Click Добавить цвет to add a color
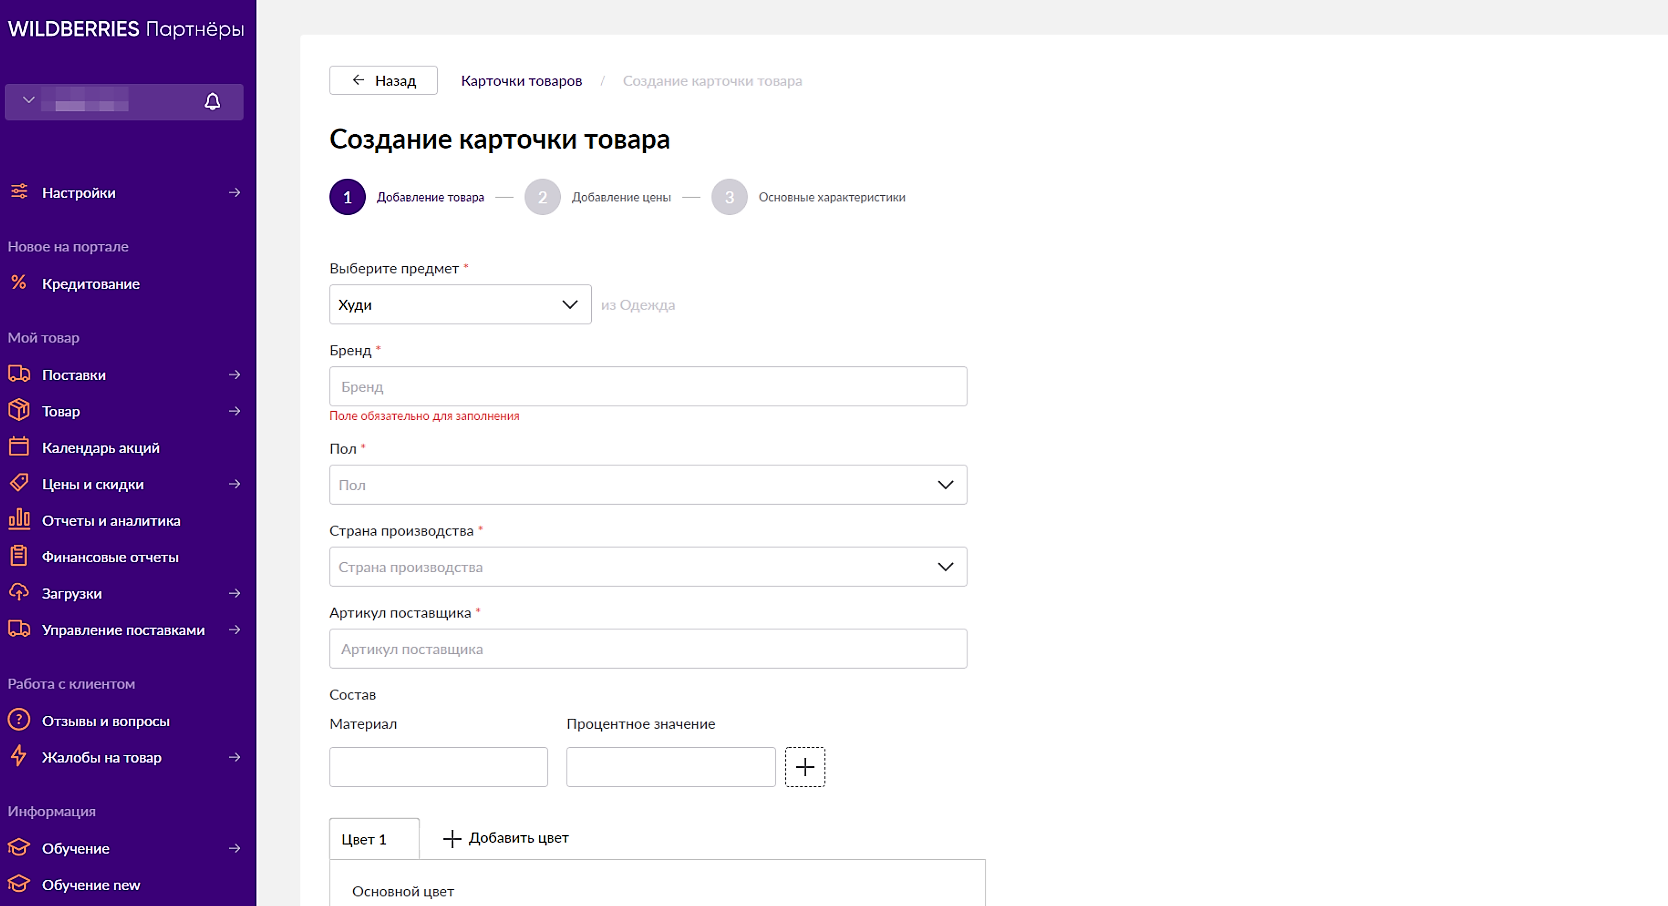1668x906 pixels. pyautogui.click(x=506, y=838)
